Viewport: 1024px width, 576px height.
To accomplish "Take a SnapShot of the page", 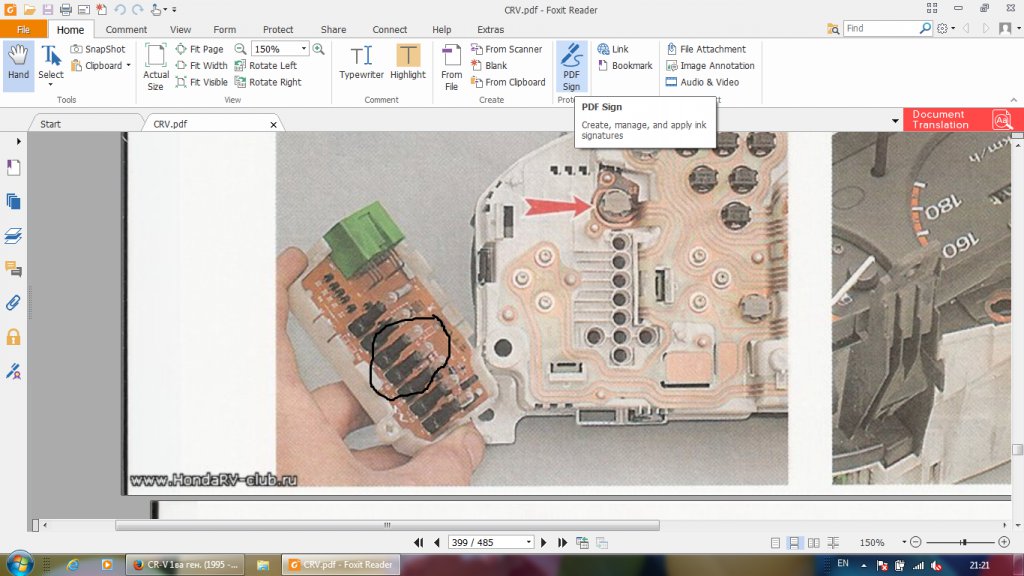I will click(98, 49).
